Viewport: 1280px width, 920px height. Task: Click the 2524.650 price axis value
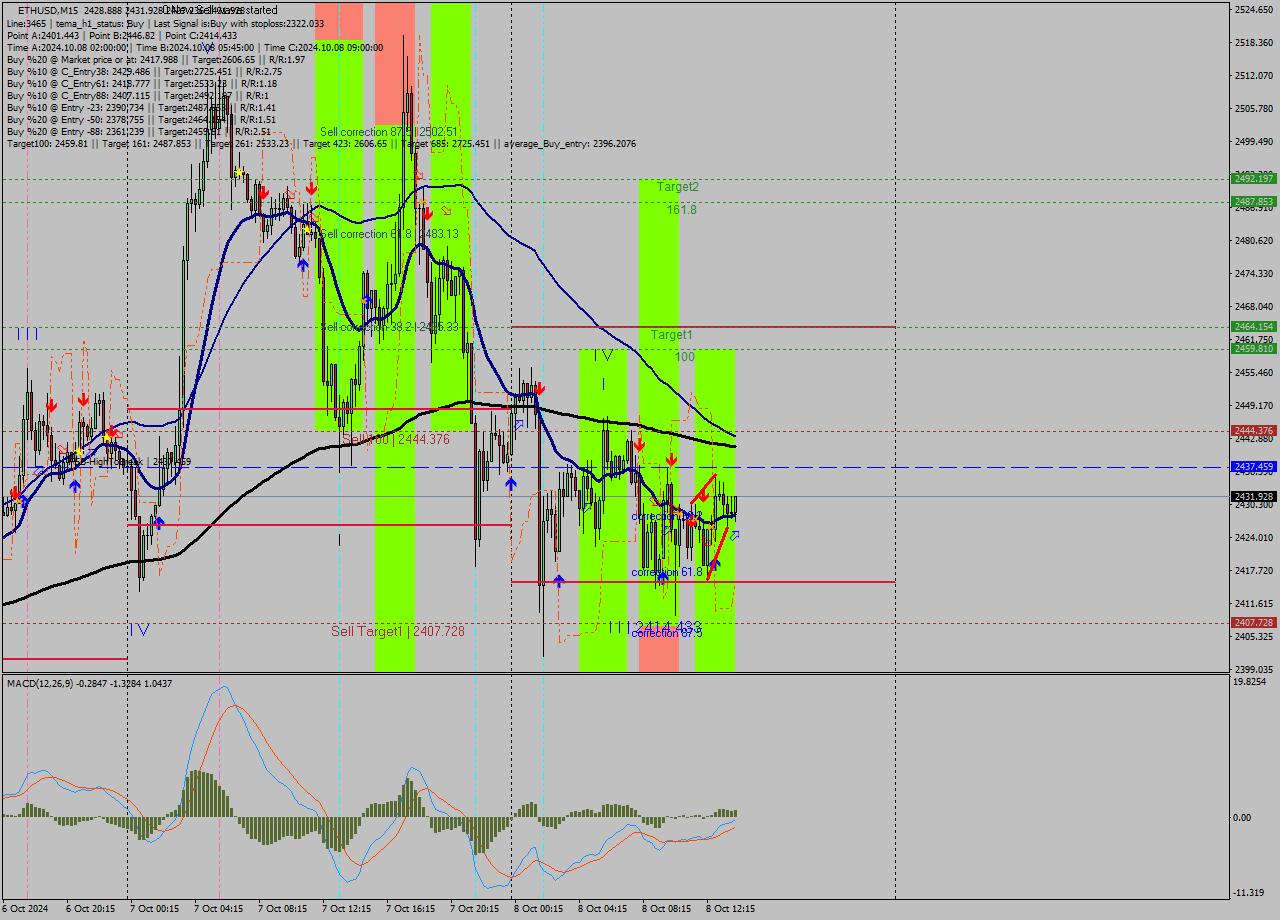point(1253,10)
